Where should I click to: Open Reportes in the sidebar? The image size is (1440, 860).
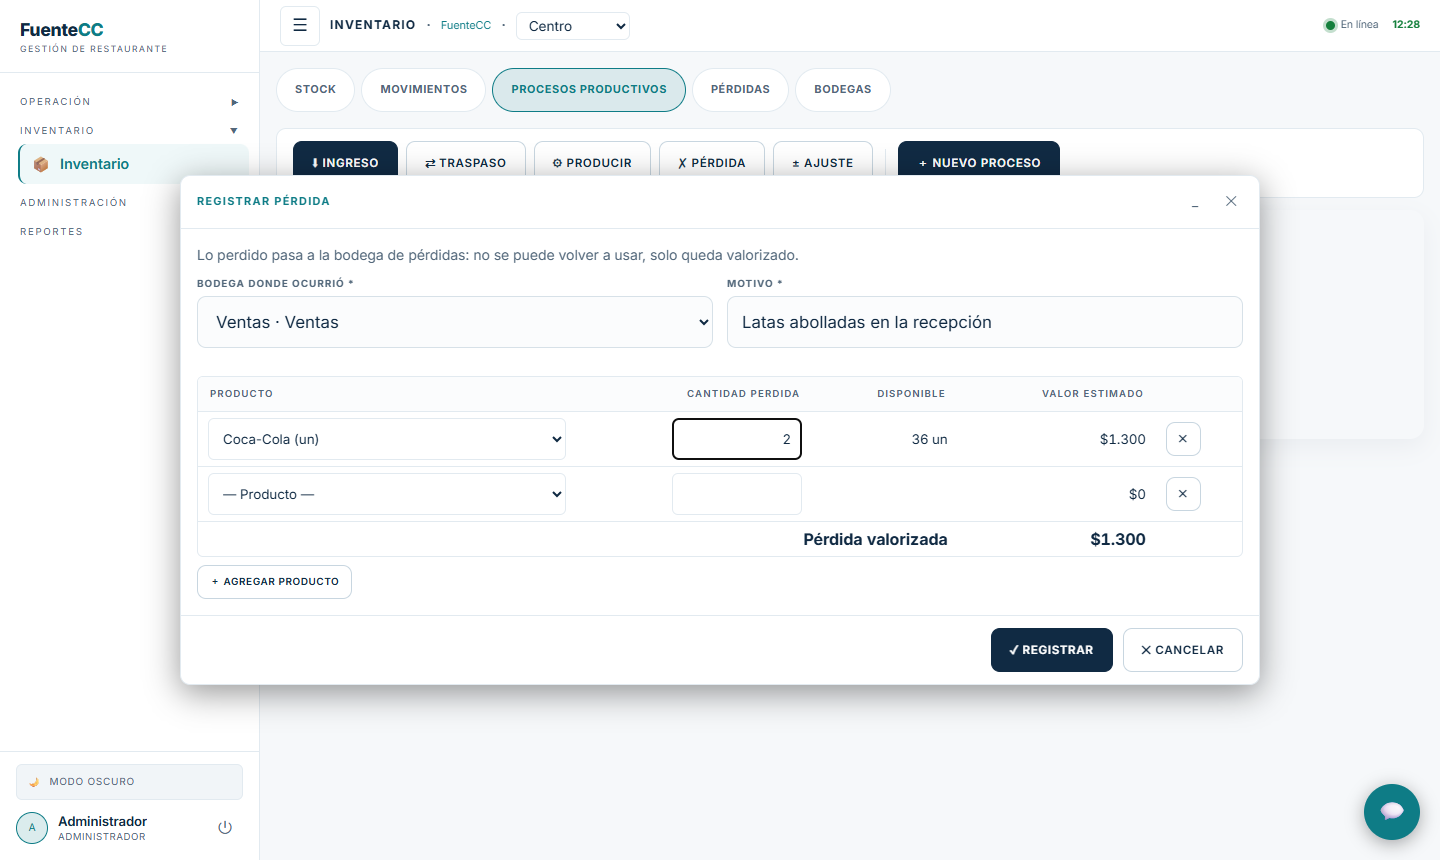(52, 232)
